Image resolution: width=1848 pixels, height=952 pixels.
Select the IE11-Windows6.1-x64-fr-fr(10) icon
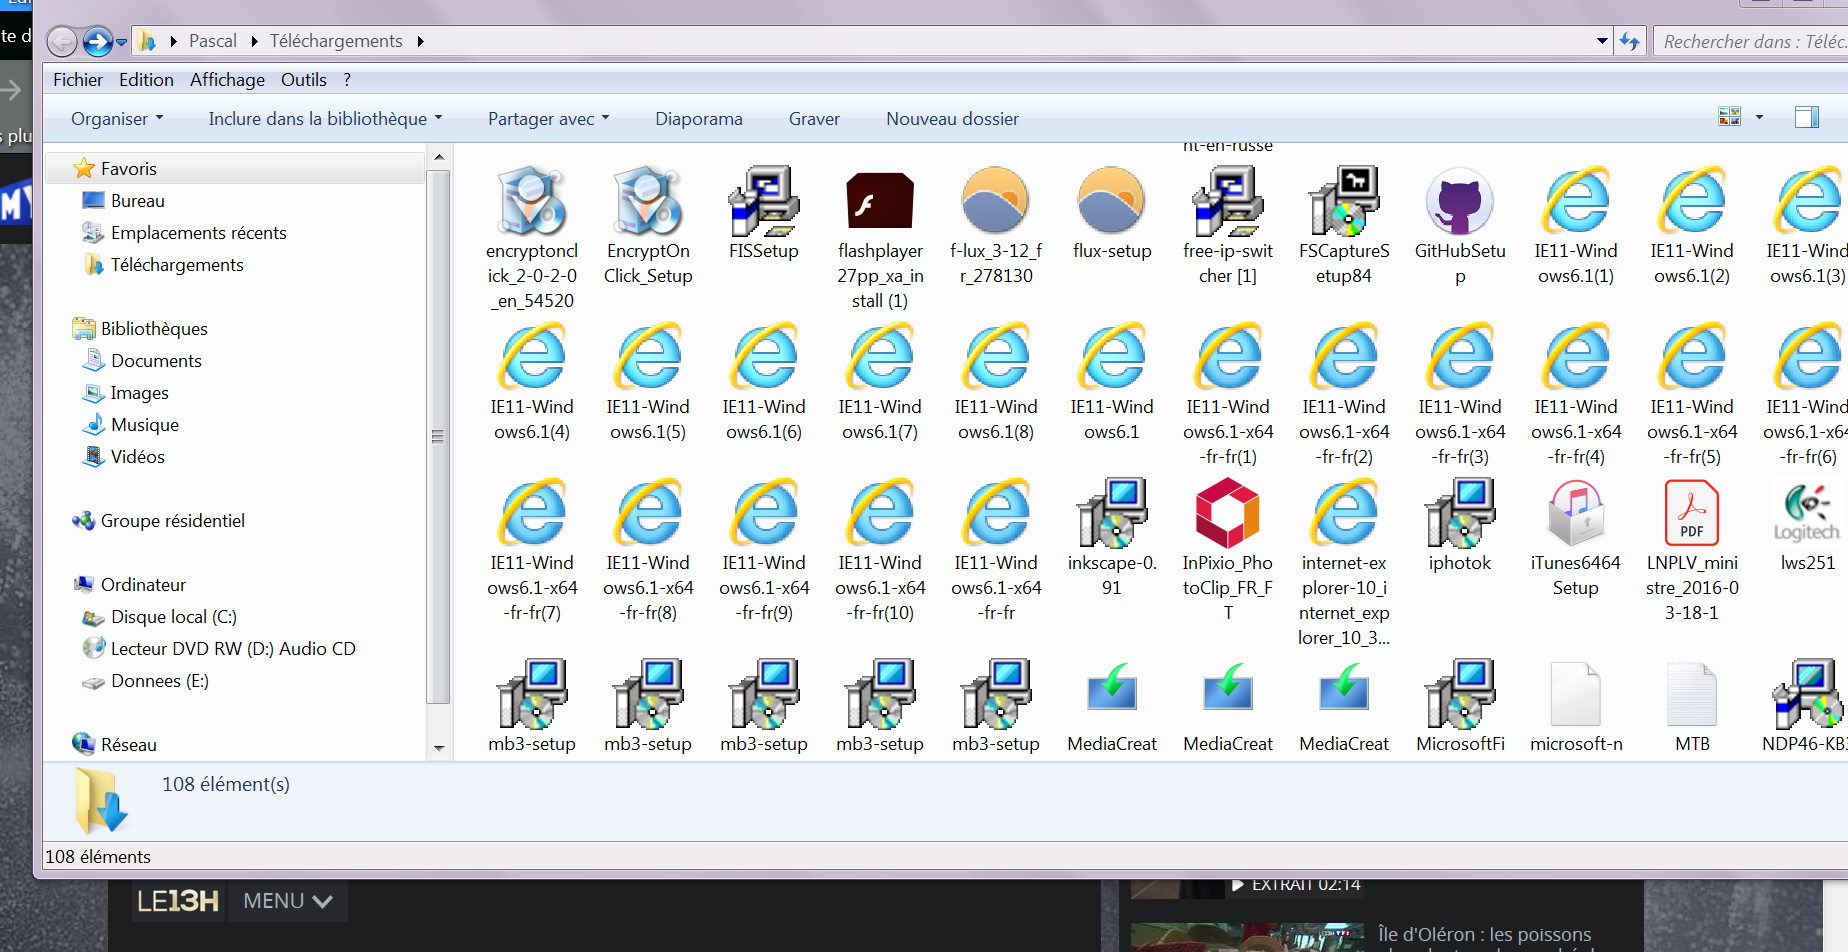coord(880,513)
